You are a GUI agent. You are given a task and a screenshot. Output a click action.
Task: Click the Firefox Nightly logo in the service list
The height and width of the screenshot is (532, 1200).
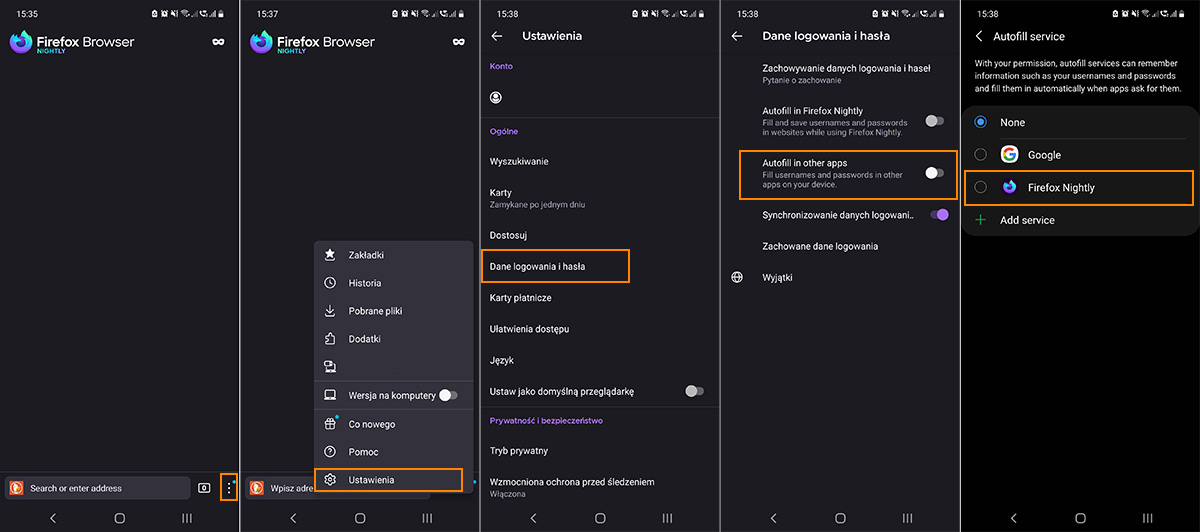pos(1009,187)
